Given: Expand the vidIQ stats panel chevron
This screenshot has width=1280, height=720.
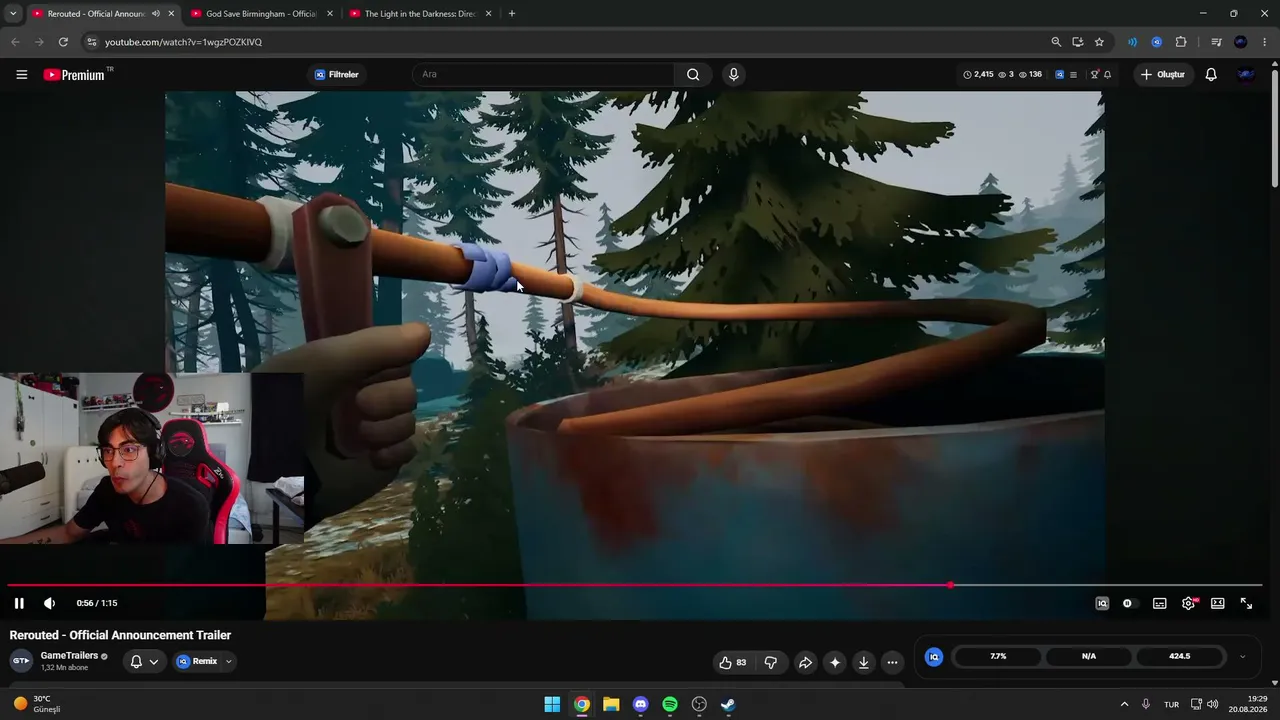Looking at the screenshot, I should point(1242,657).
